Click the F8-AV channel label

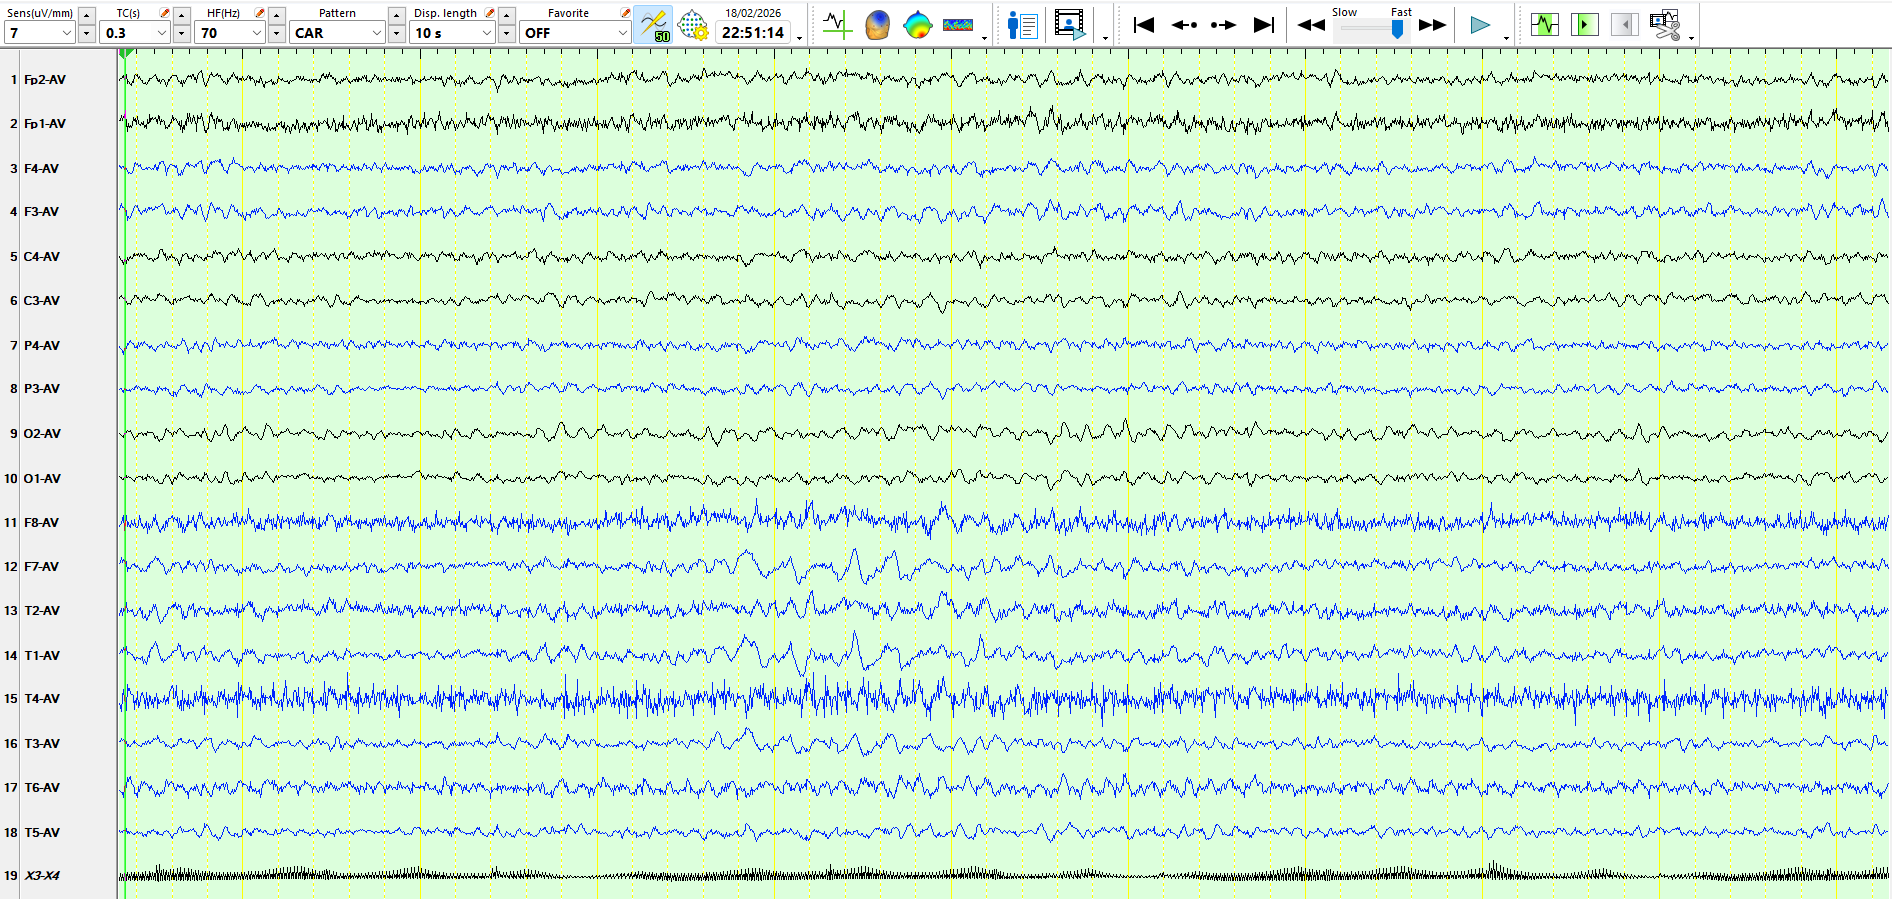(42, 522)
